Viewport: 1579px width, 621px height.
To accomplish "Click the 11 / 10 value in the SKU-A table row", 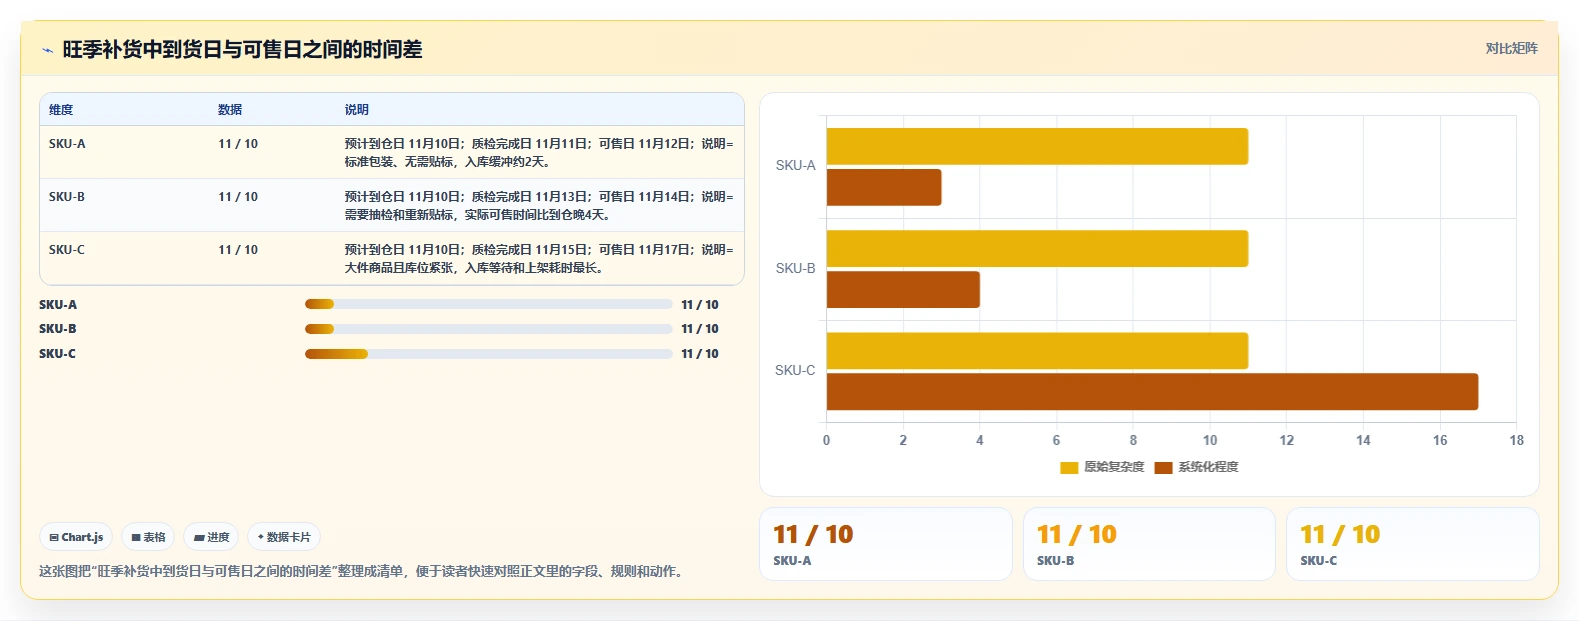I will click(x=238, y=144).
